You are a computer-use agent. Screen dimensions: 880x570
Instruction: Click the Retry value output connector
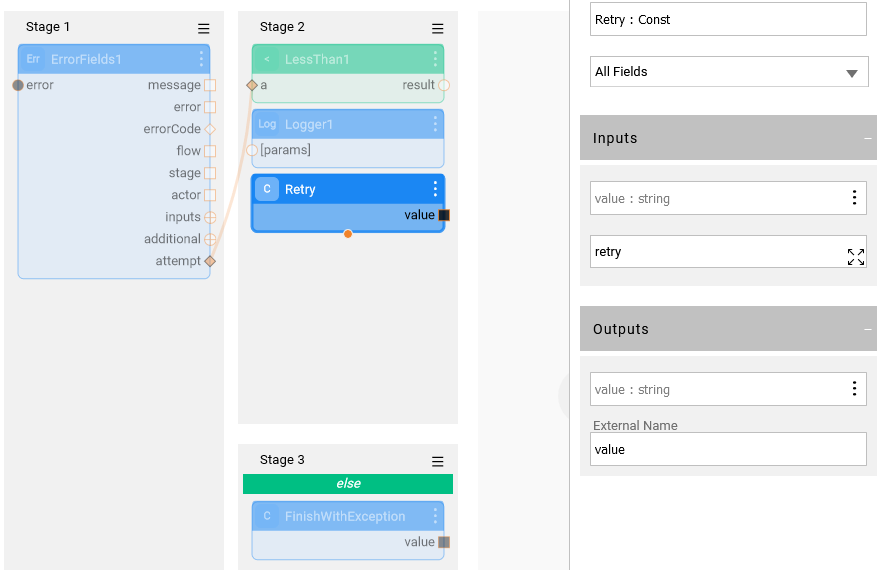[x=444, y=215]
